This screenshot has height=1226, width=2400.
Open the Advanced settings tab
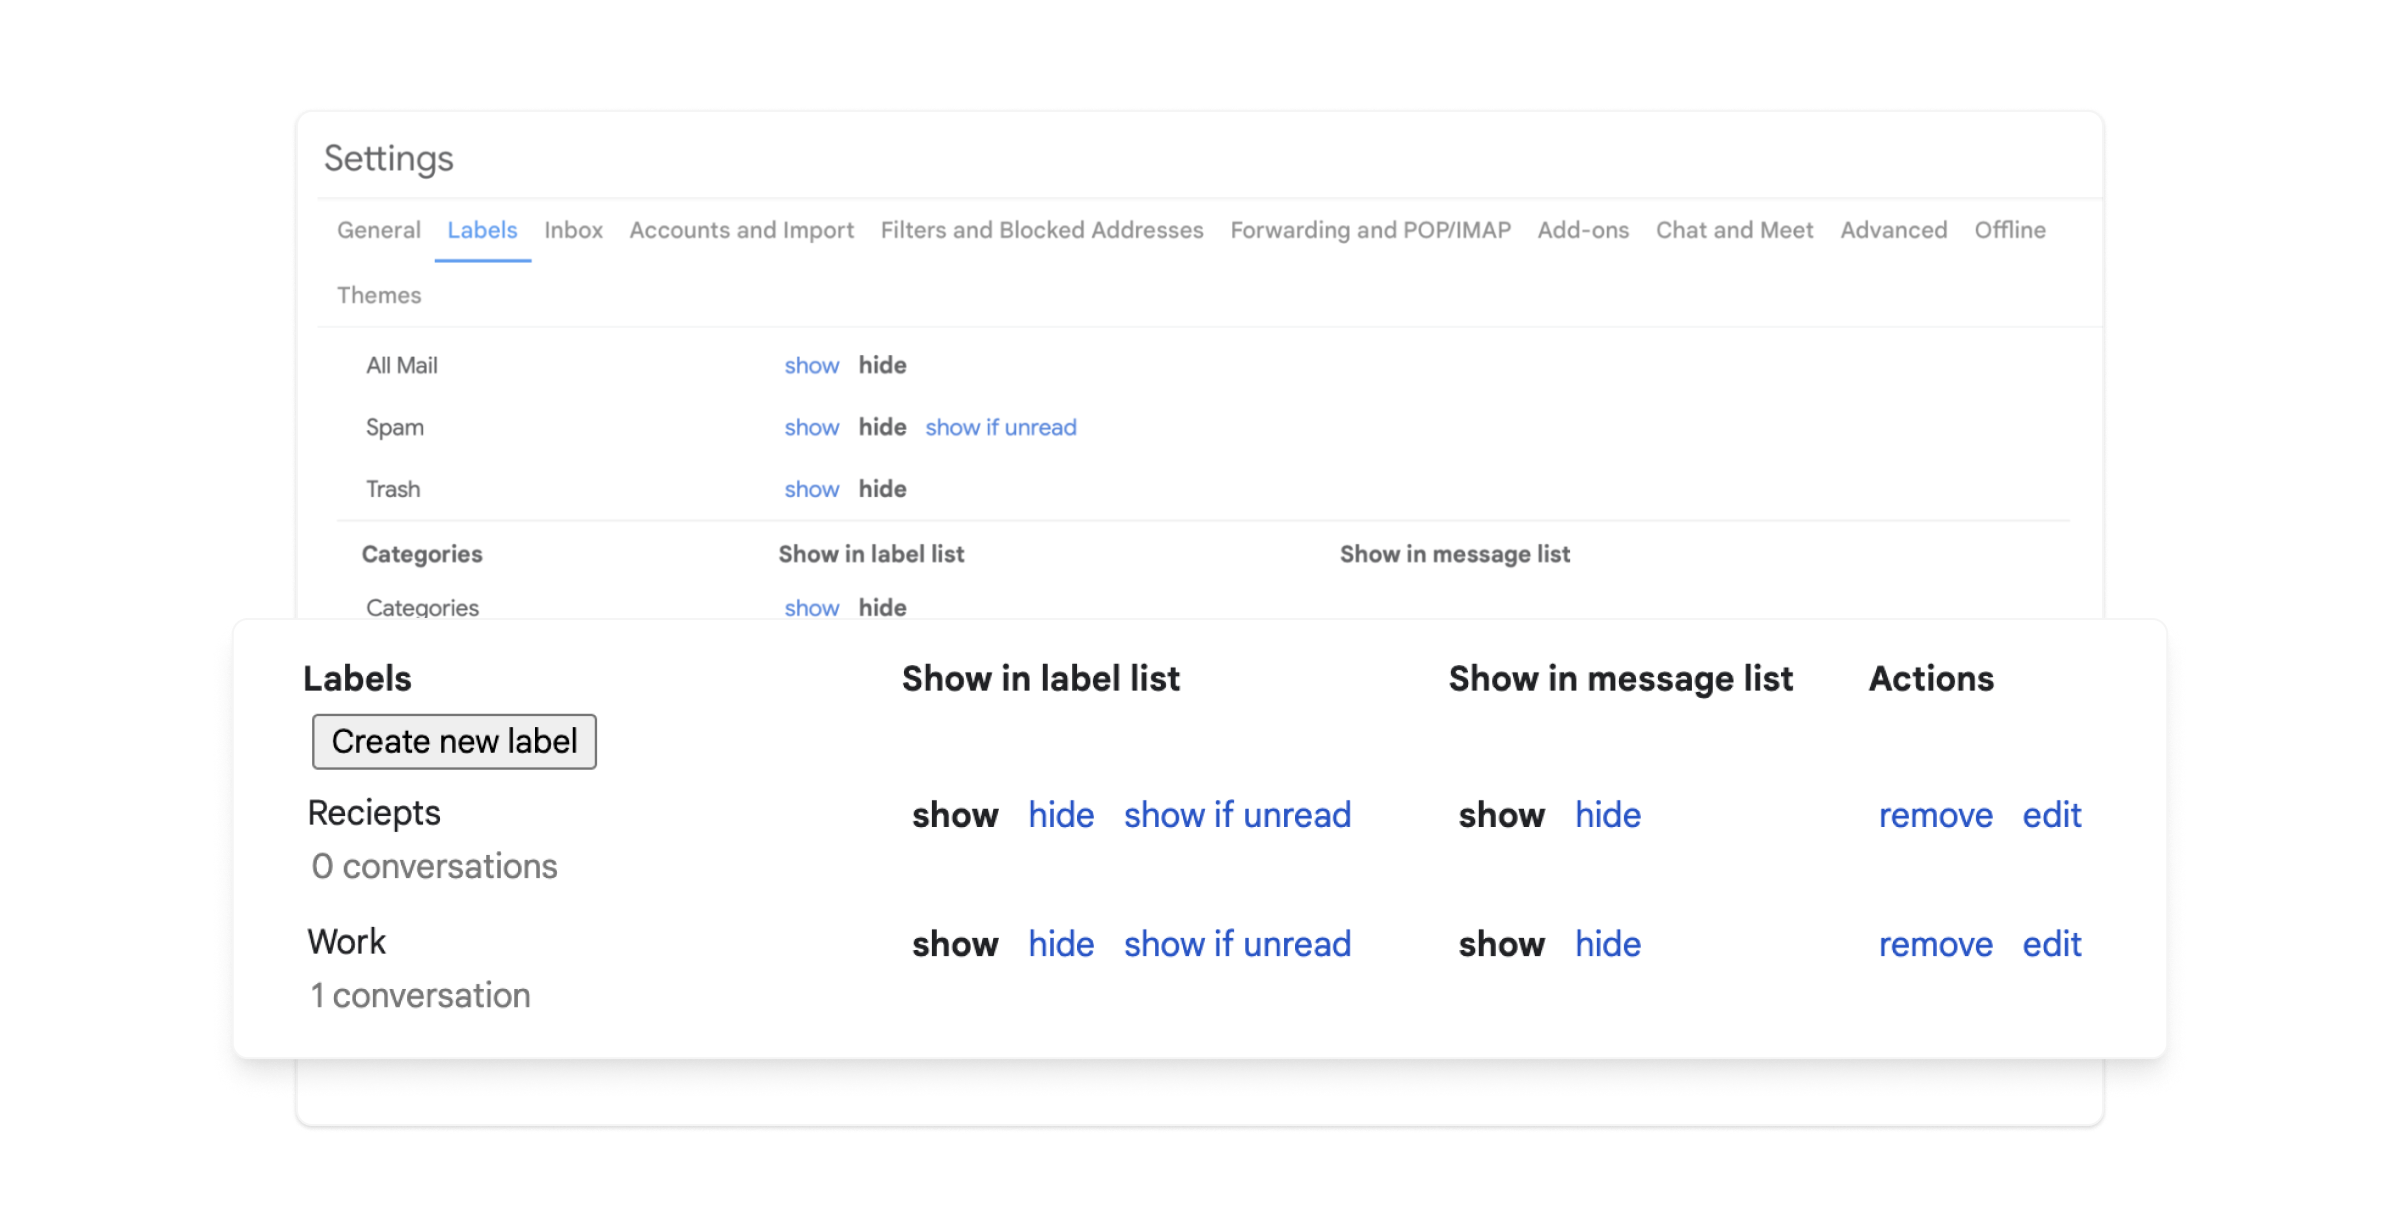(1893, 230)
